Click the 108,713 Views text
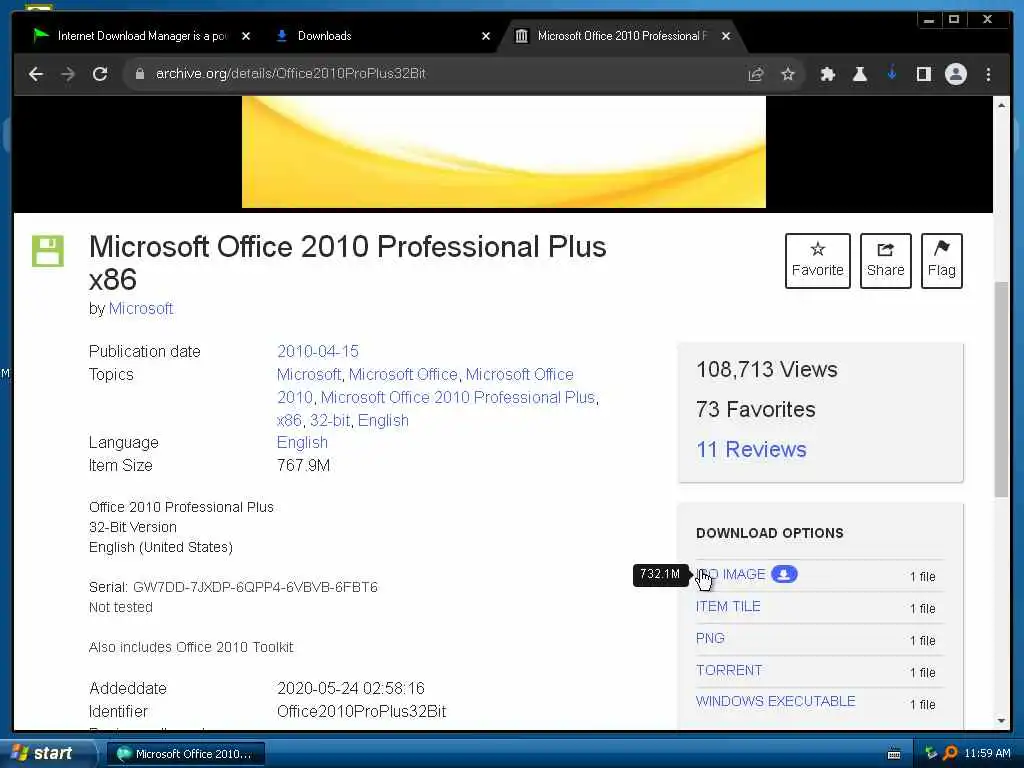 (767, 370)
